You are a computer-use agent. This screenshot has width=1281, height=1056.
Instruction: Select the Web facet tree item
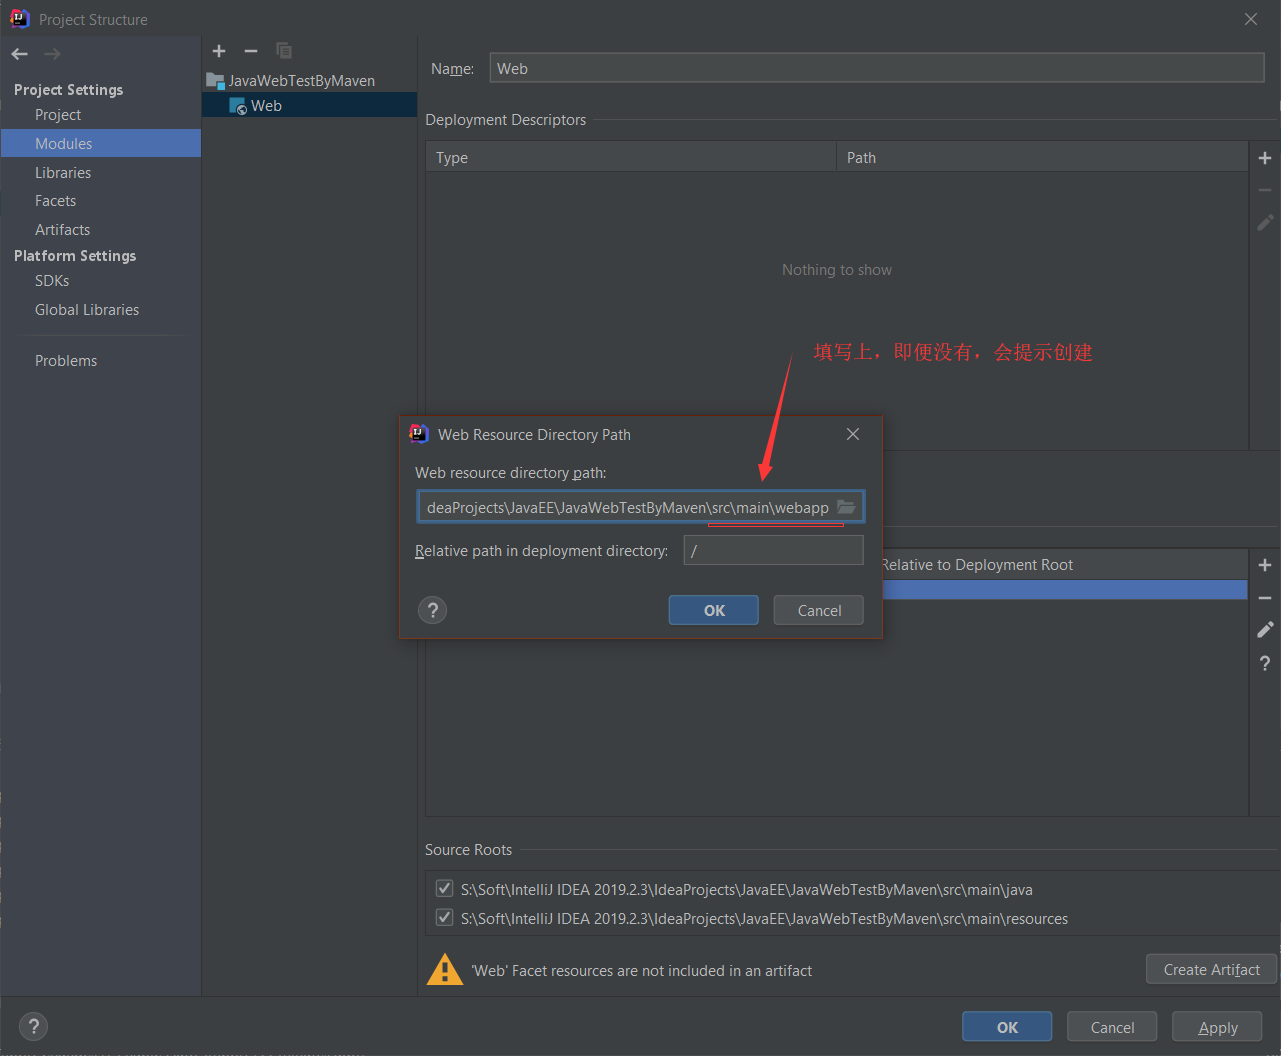309,105
